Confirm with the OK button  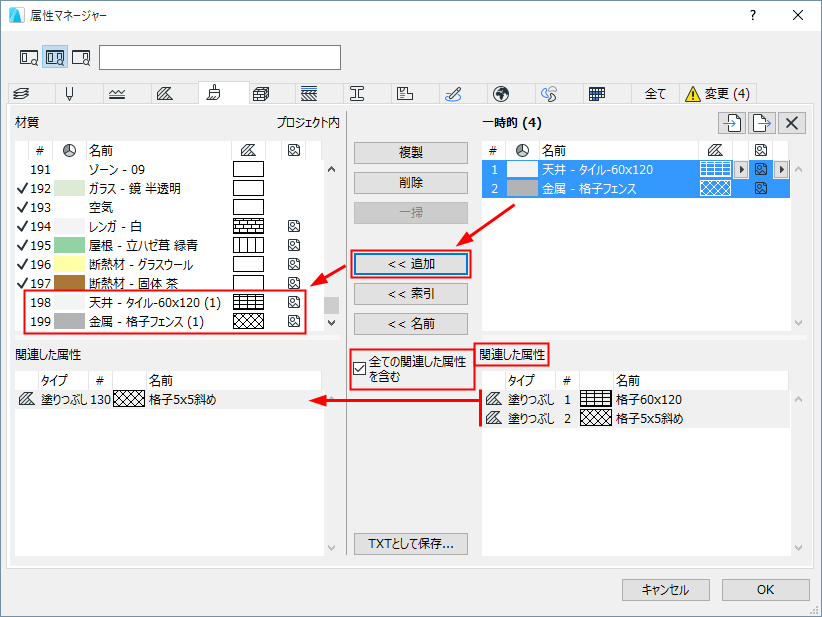click(765, 590)
